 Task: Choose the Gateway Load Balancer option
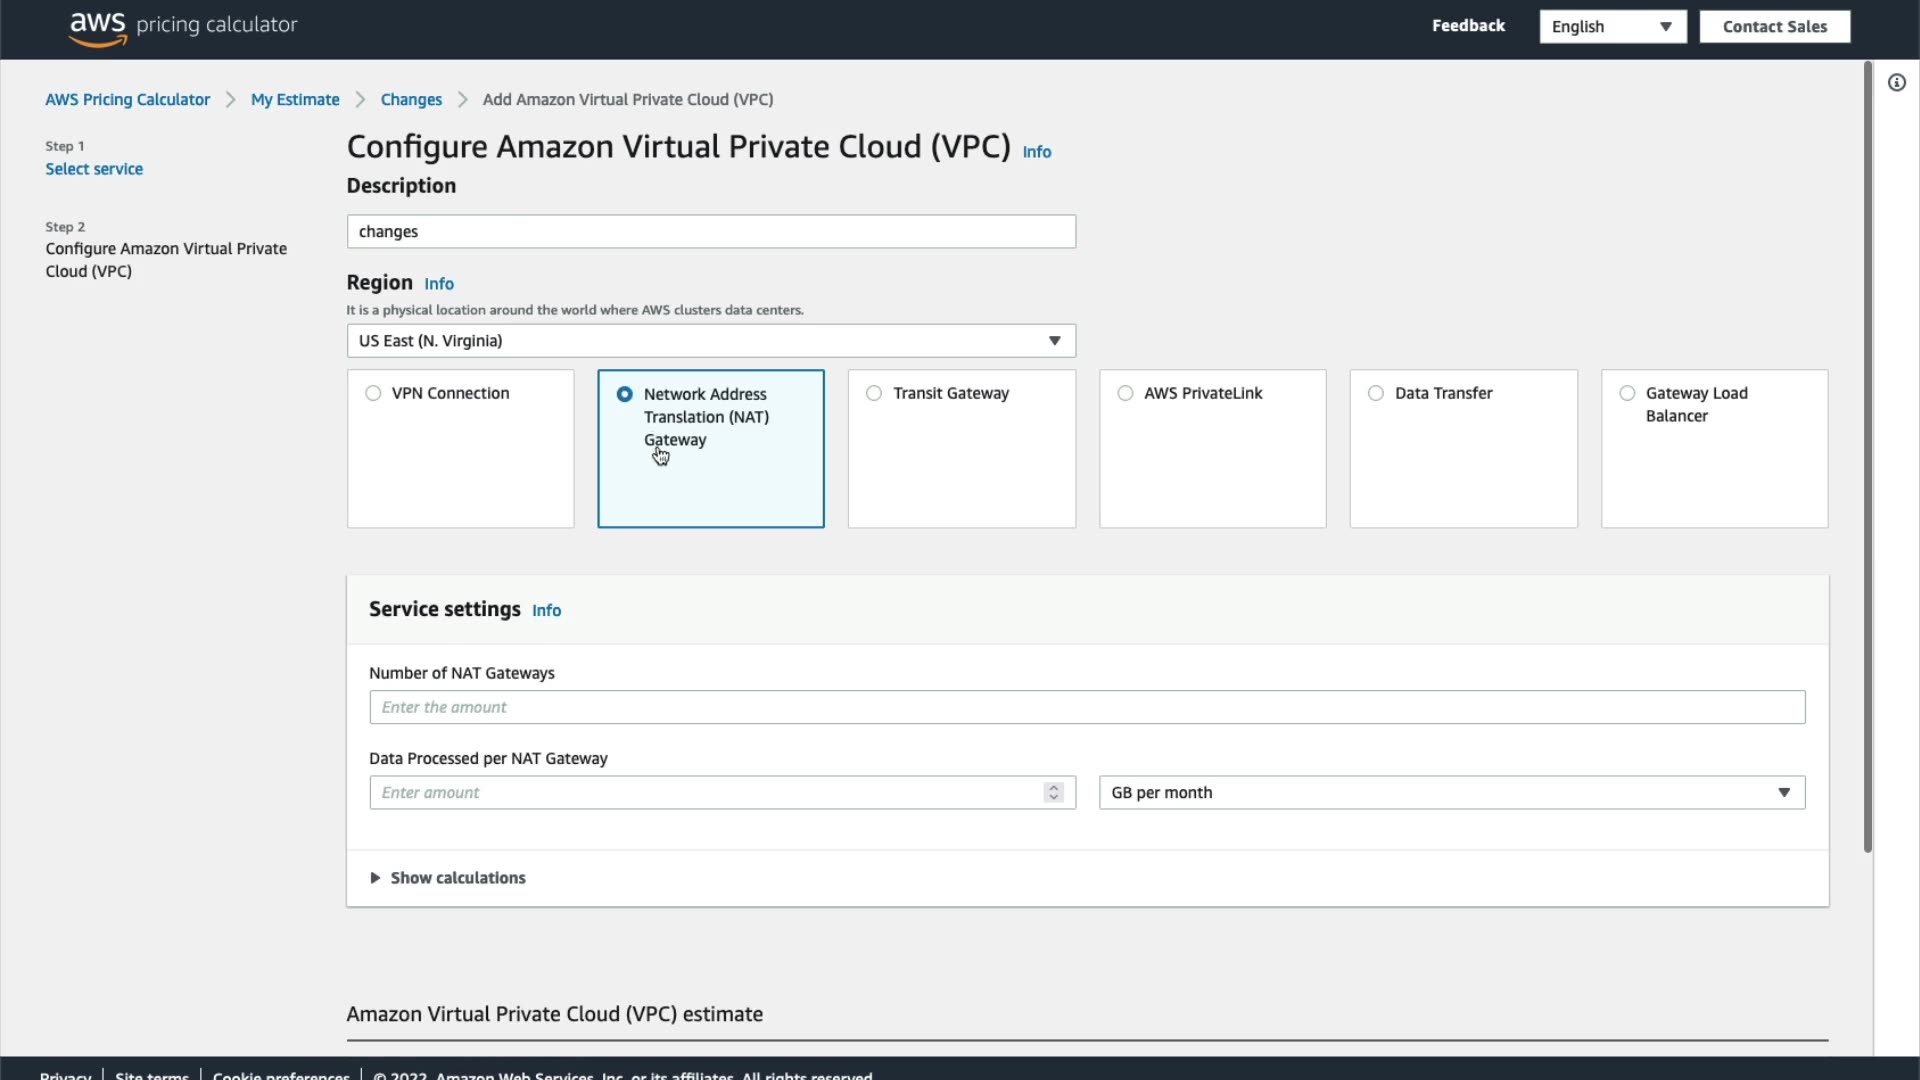(x=1627, y=394)
